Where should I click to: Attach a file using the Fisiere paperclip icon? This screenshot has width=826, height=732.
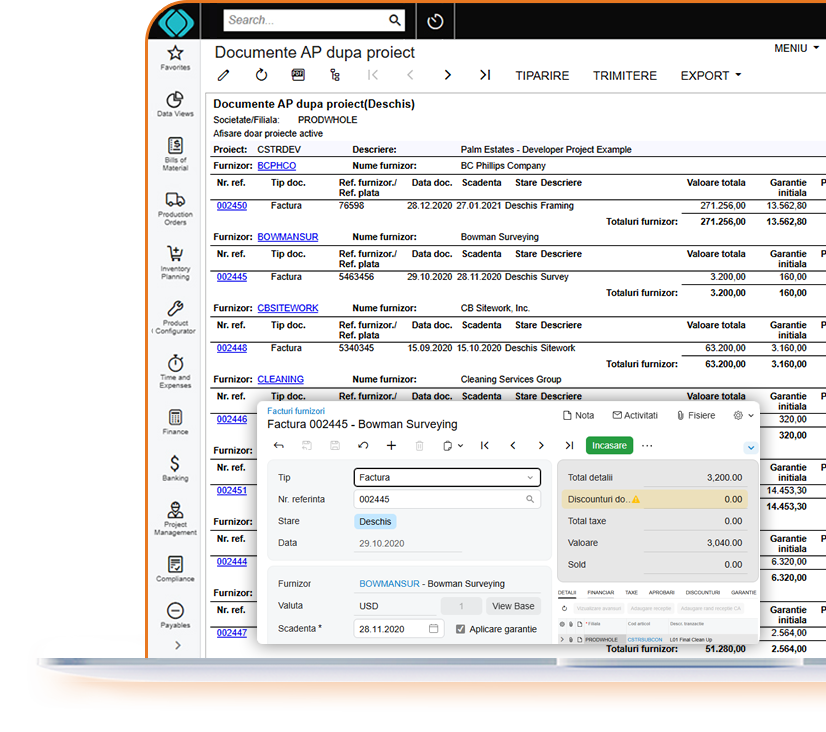click(681, 415)
